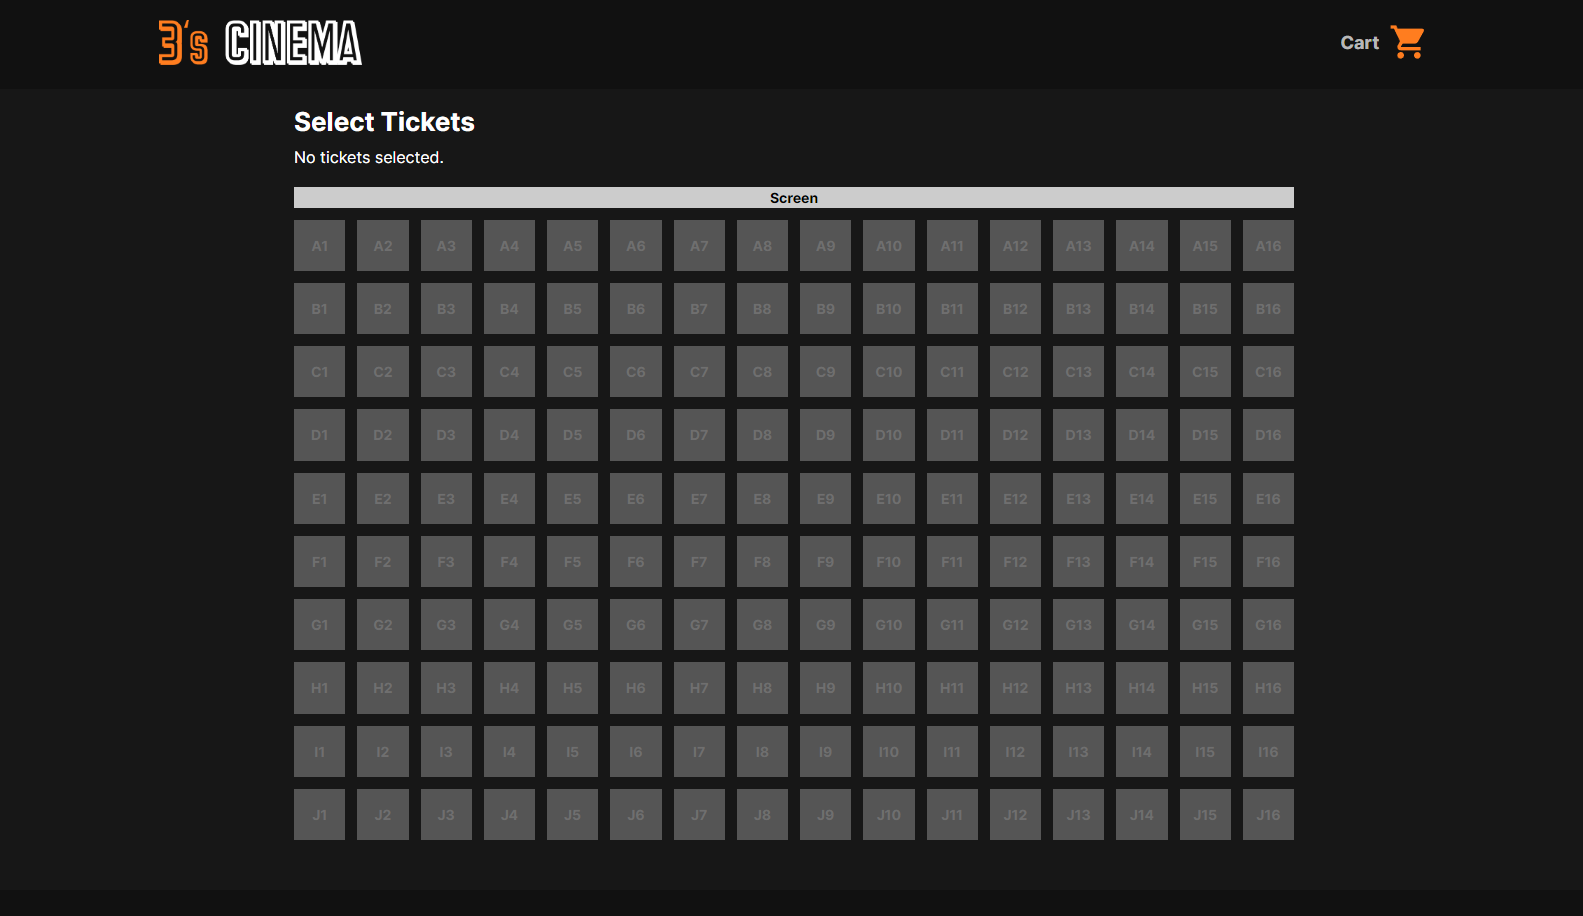Choose seat H6
The height and width of the screenshot is (916, 1583).
[x=636, y=688]
